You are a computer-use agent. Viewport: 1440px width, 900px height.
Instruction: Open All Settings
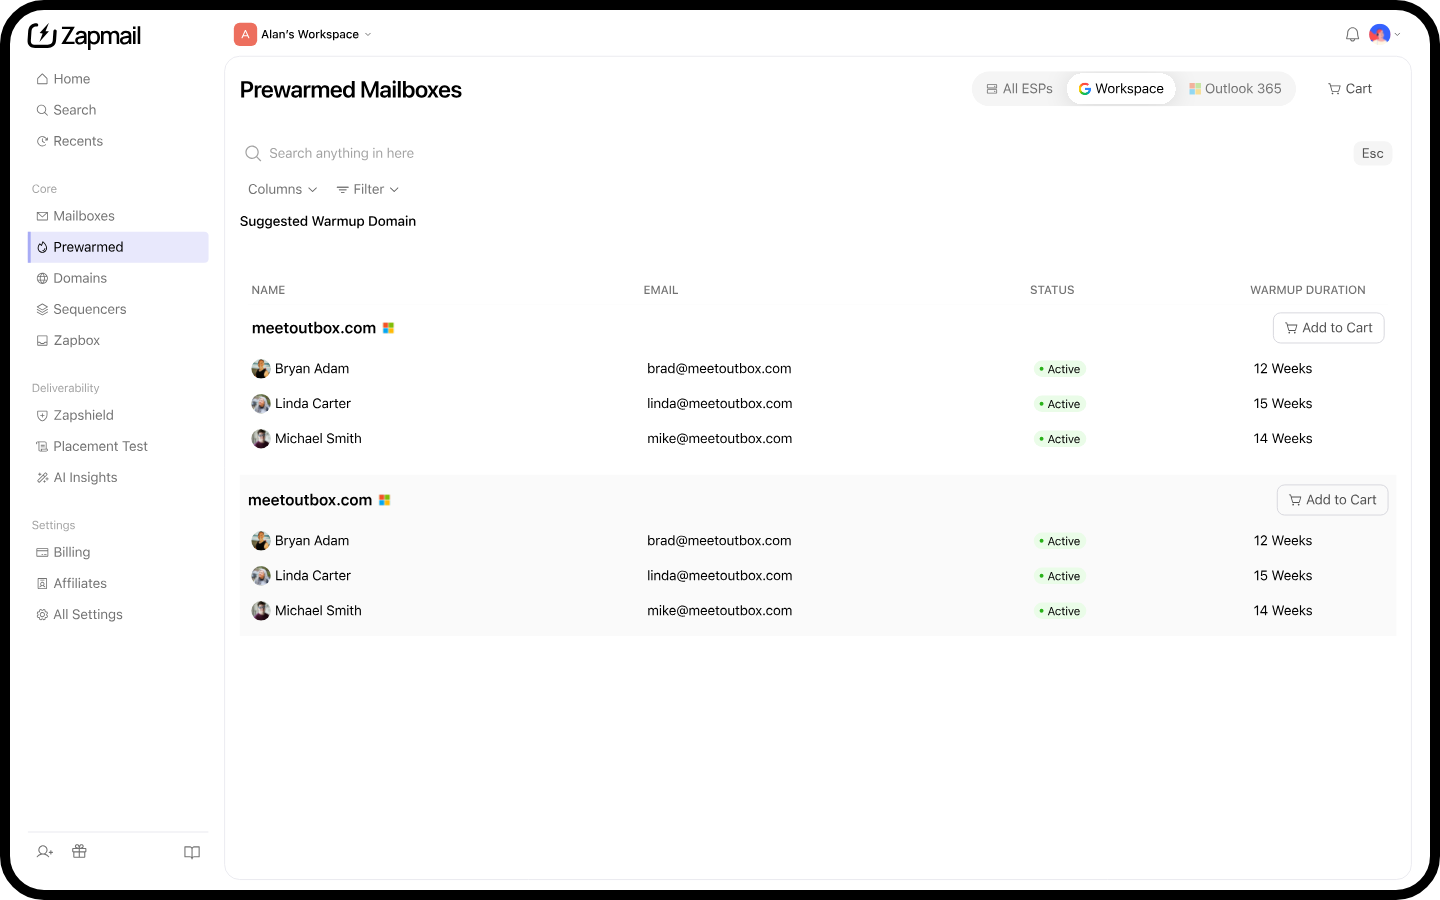pyautogui.click(x=118, y=614)
